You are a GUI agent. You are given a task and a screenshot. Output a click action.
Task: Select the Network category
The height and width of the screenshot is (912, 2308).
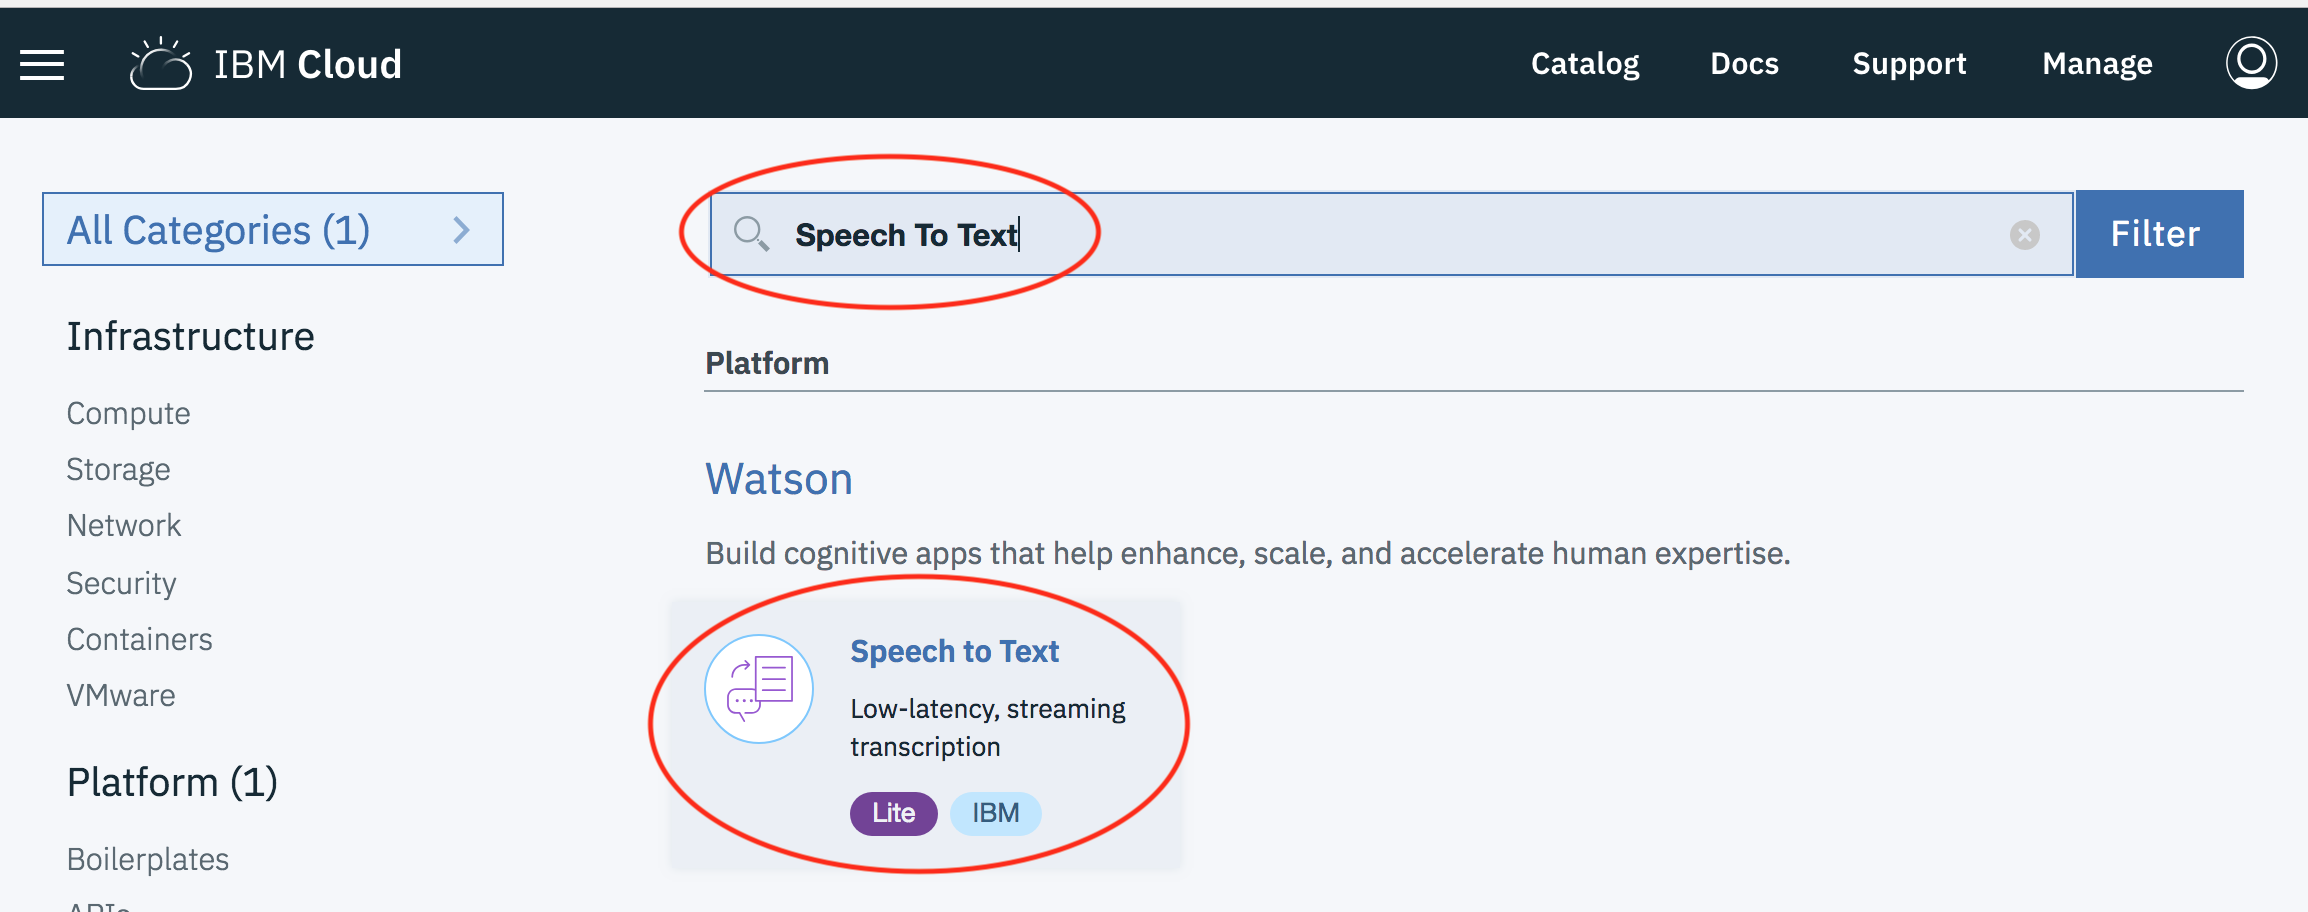[124, 526]
